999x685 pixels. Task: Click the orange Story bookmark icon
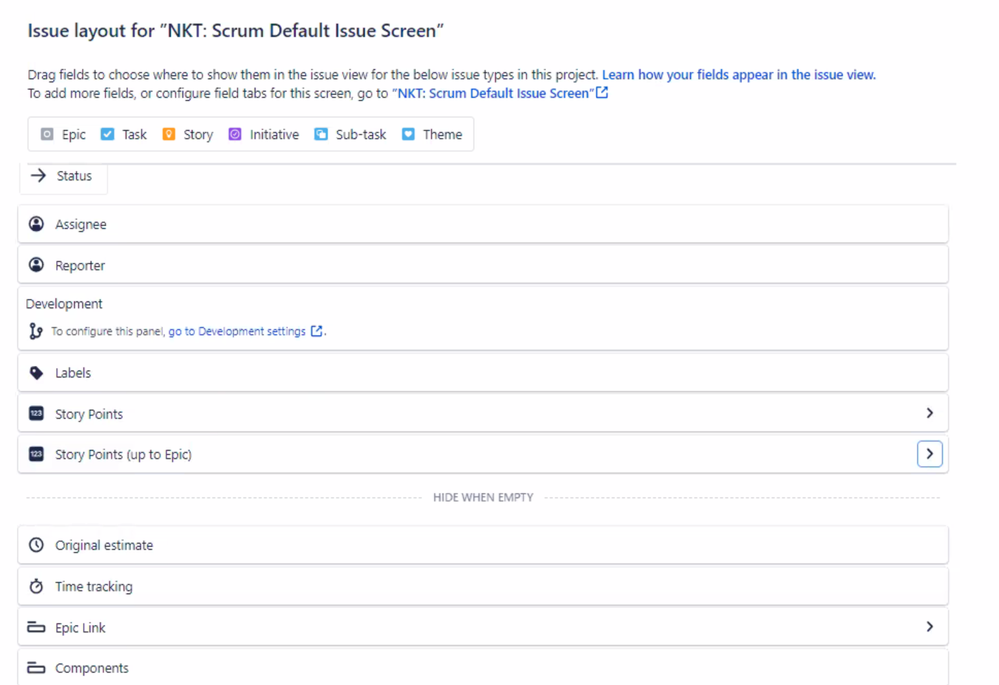pos(169,134)
